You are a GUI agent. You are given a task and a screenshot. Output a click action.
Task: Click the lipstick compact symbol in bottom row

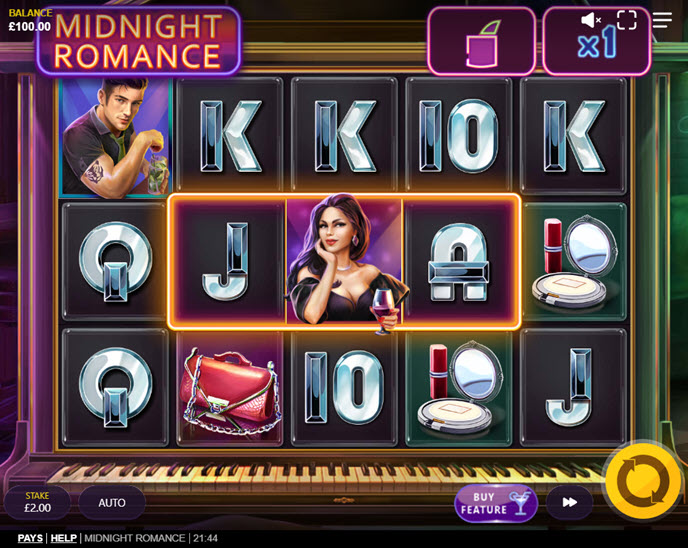point(459,389)
